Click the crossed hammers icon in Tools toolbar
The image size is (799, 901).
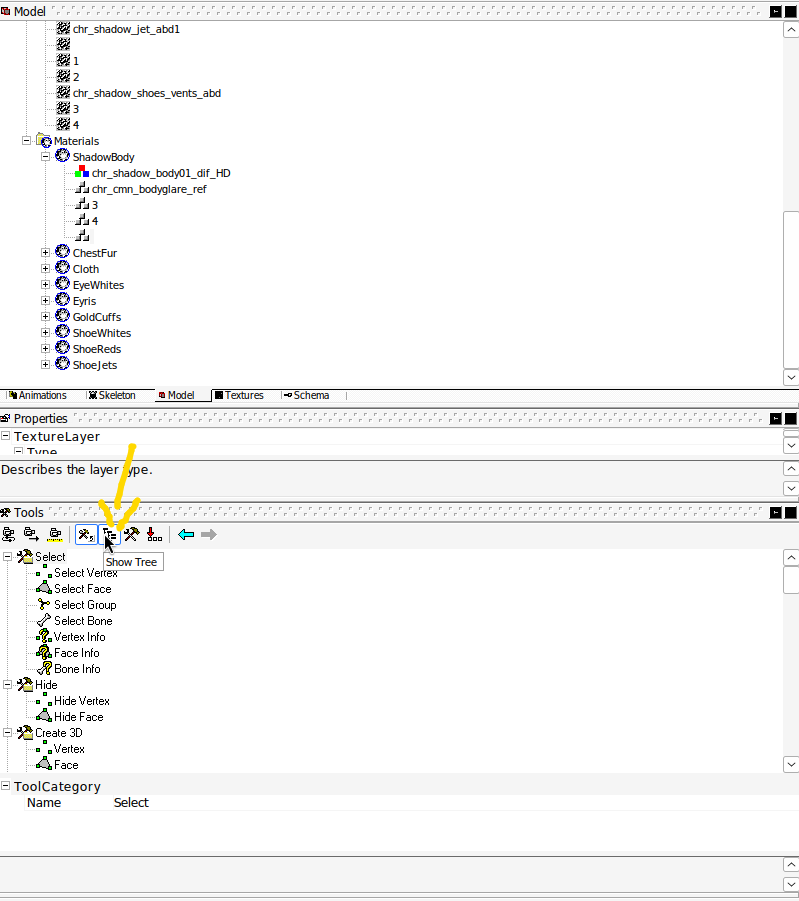[131, 535]
